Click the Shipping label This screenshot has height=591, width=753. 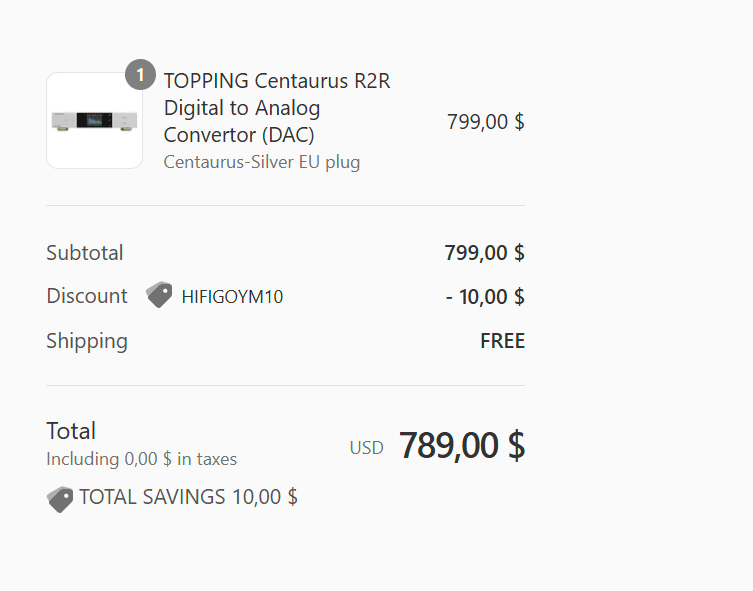(87, 341)
